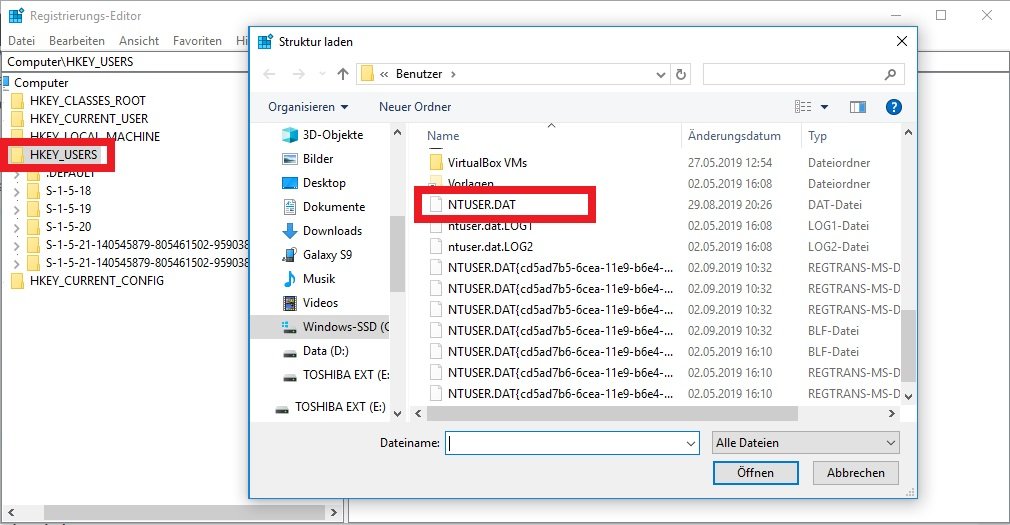
Task: Click the Öffnen button
Action: coord(756,473)
